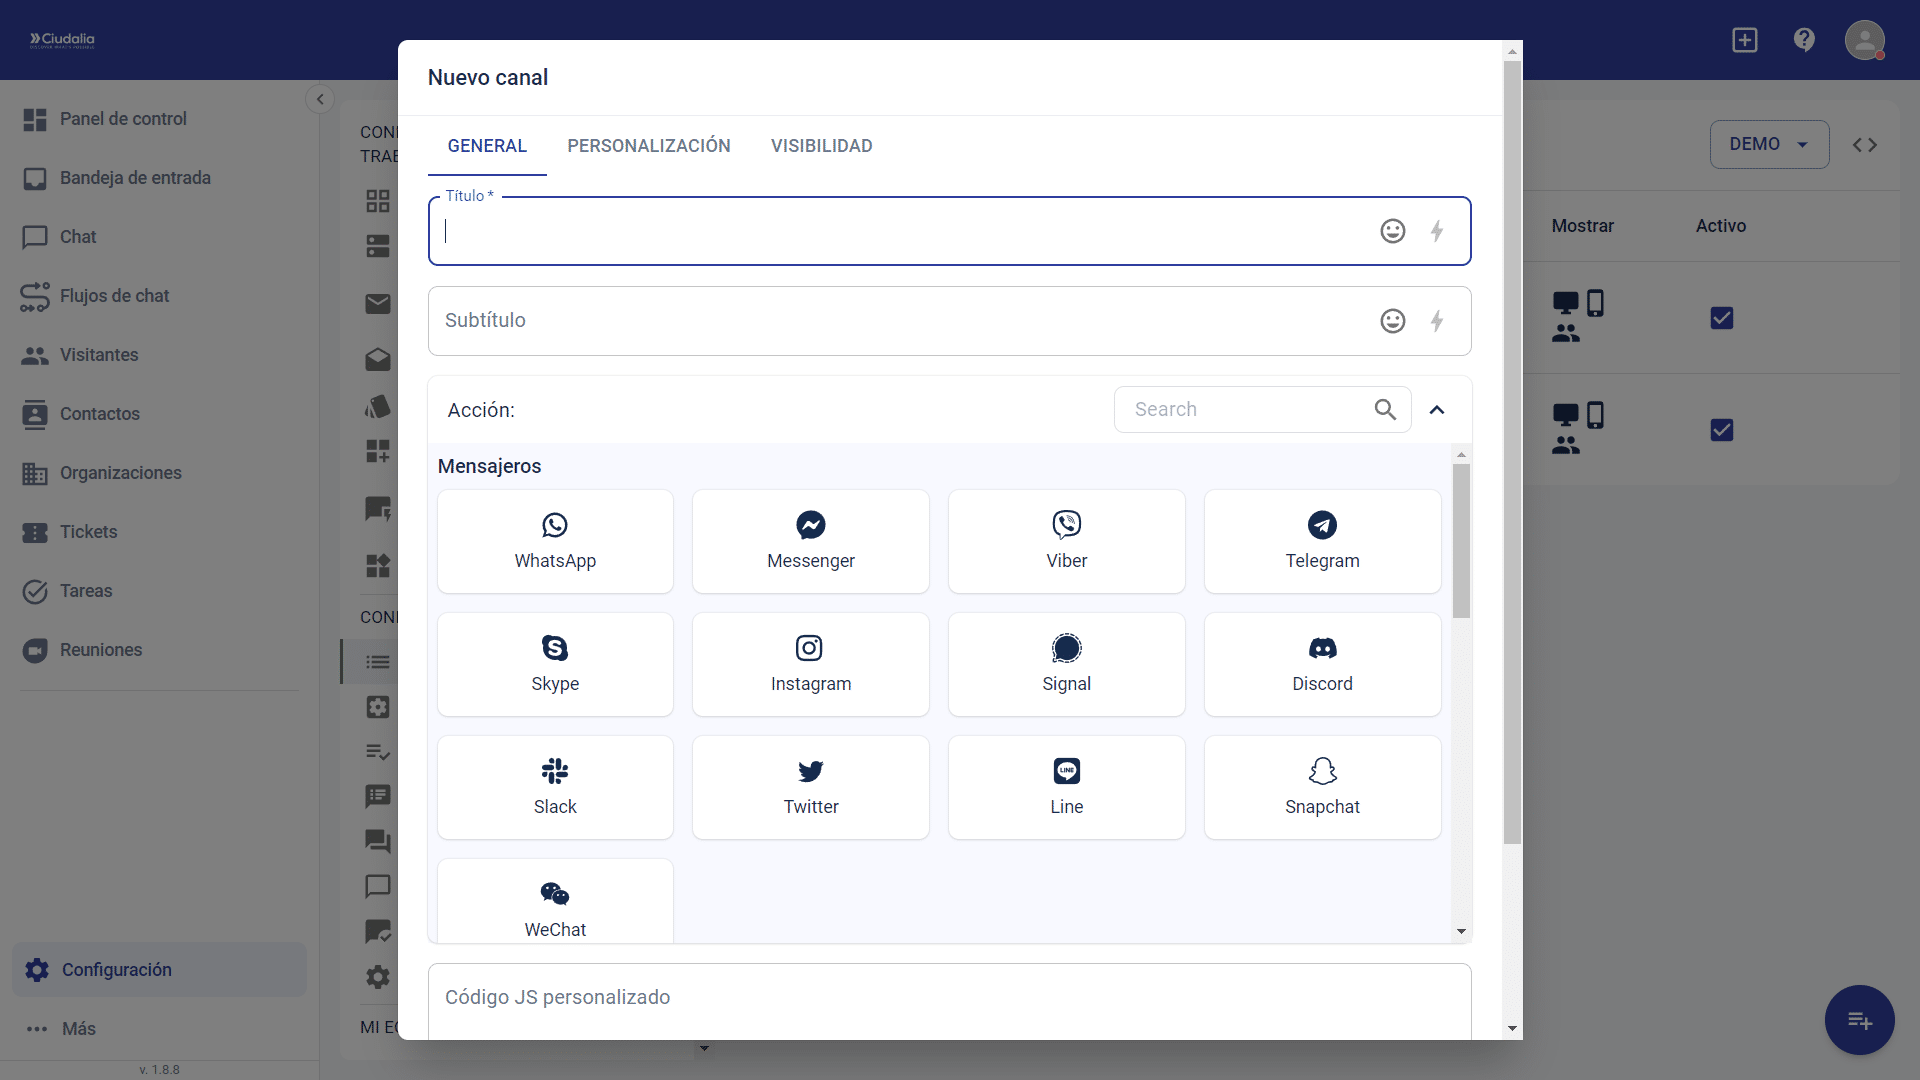Image resolution: width=1920 pixels, height=1080 pixels.
Task: Collapse the Acción section chevron
Action: tap(1437, 410)
